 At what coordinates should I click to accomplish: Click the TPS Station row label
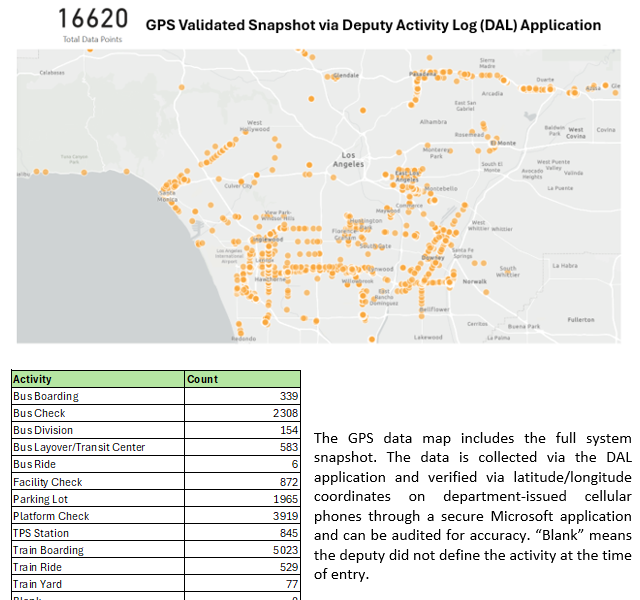(x=40, y=533)
